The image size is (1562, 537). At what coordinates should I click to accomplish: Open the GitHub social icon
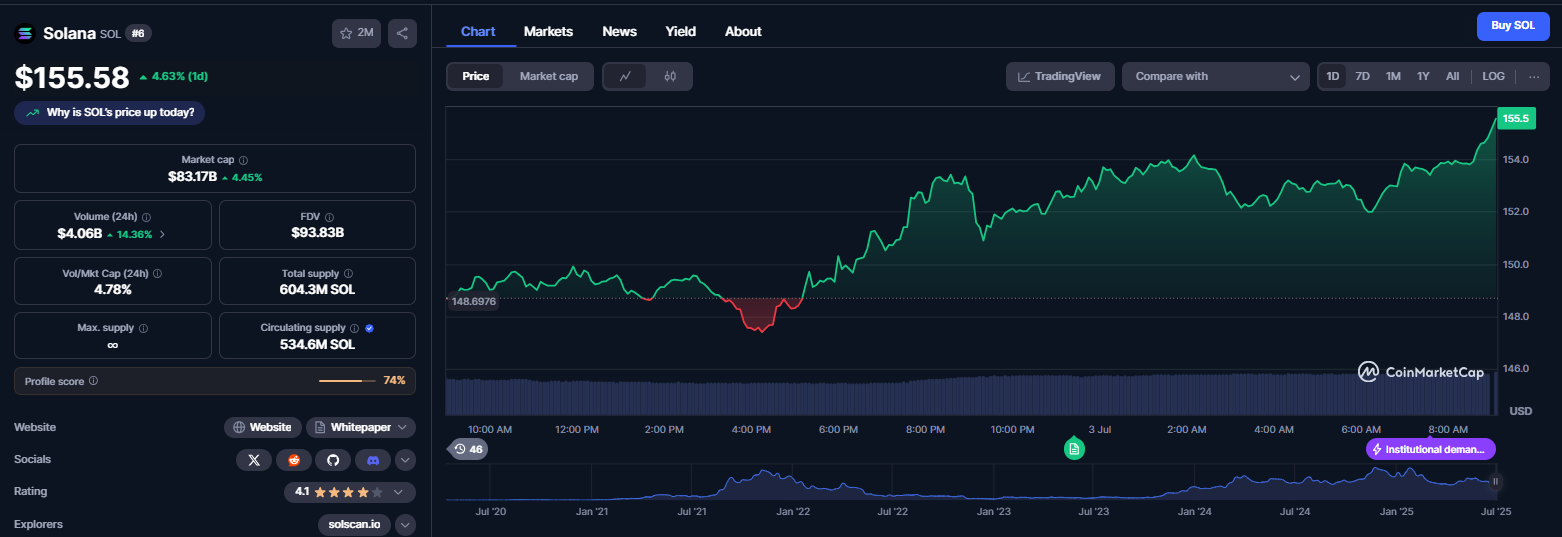click(333, 459)
